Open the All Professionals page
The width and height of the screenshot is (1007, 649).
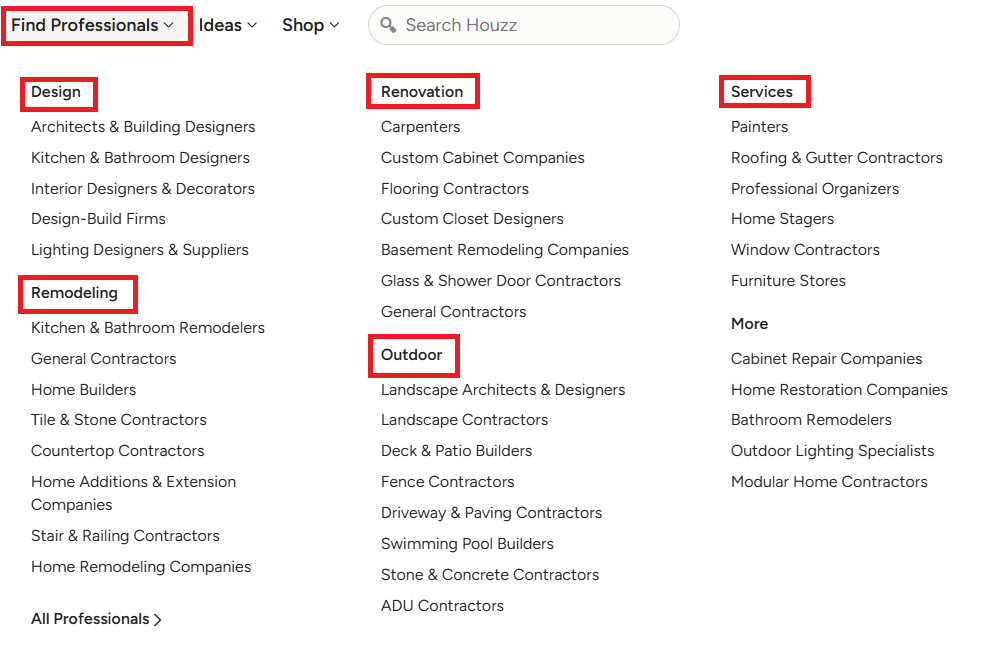90,618
